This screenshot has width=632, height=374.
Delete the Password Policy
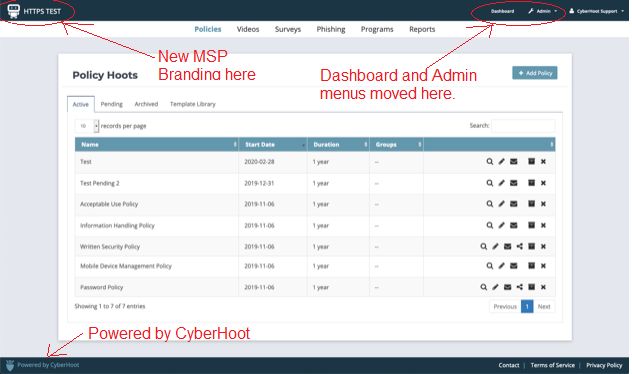[543, 287]
